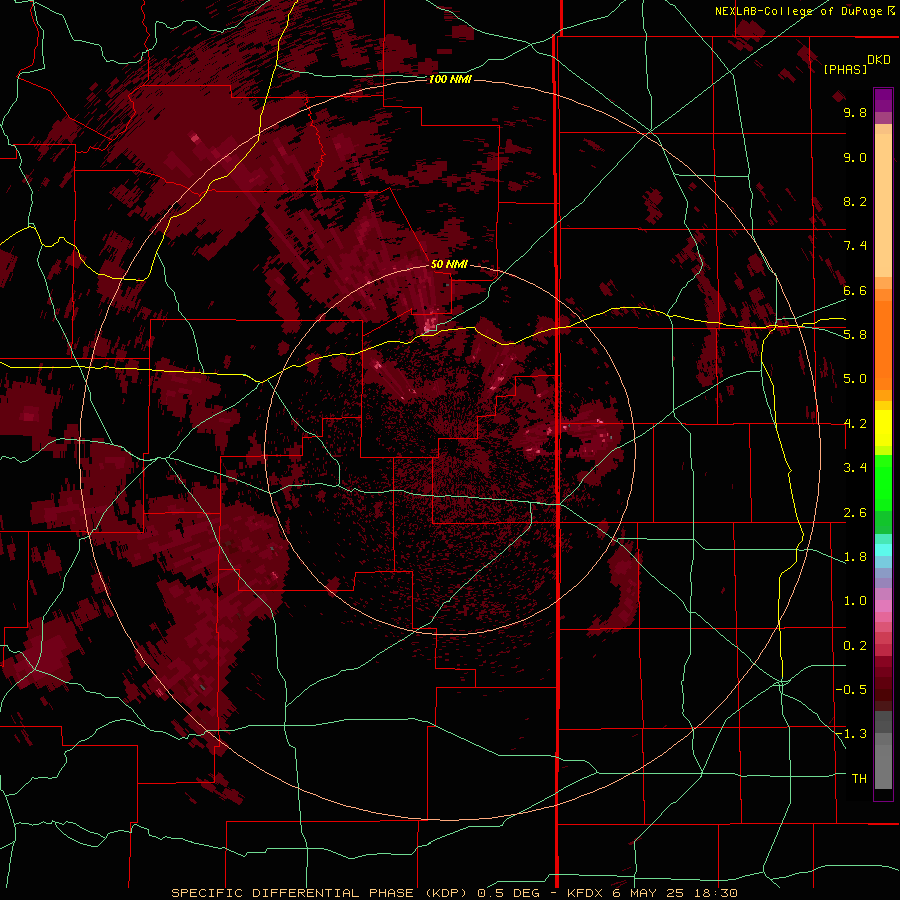900x900 pixels.
Task: Pick the bright green segment of color bar
Action: 883,482
